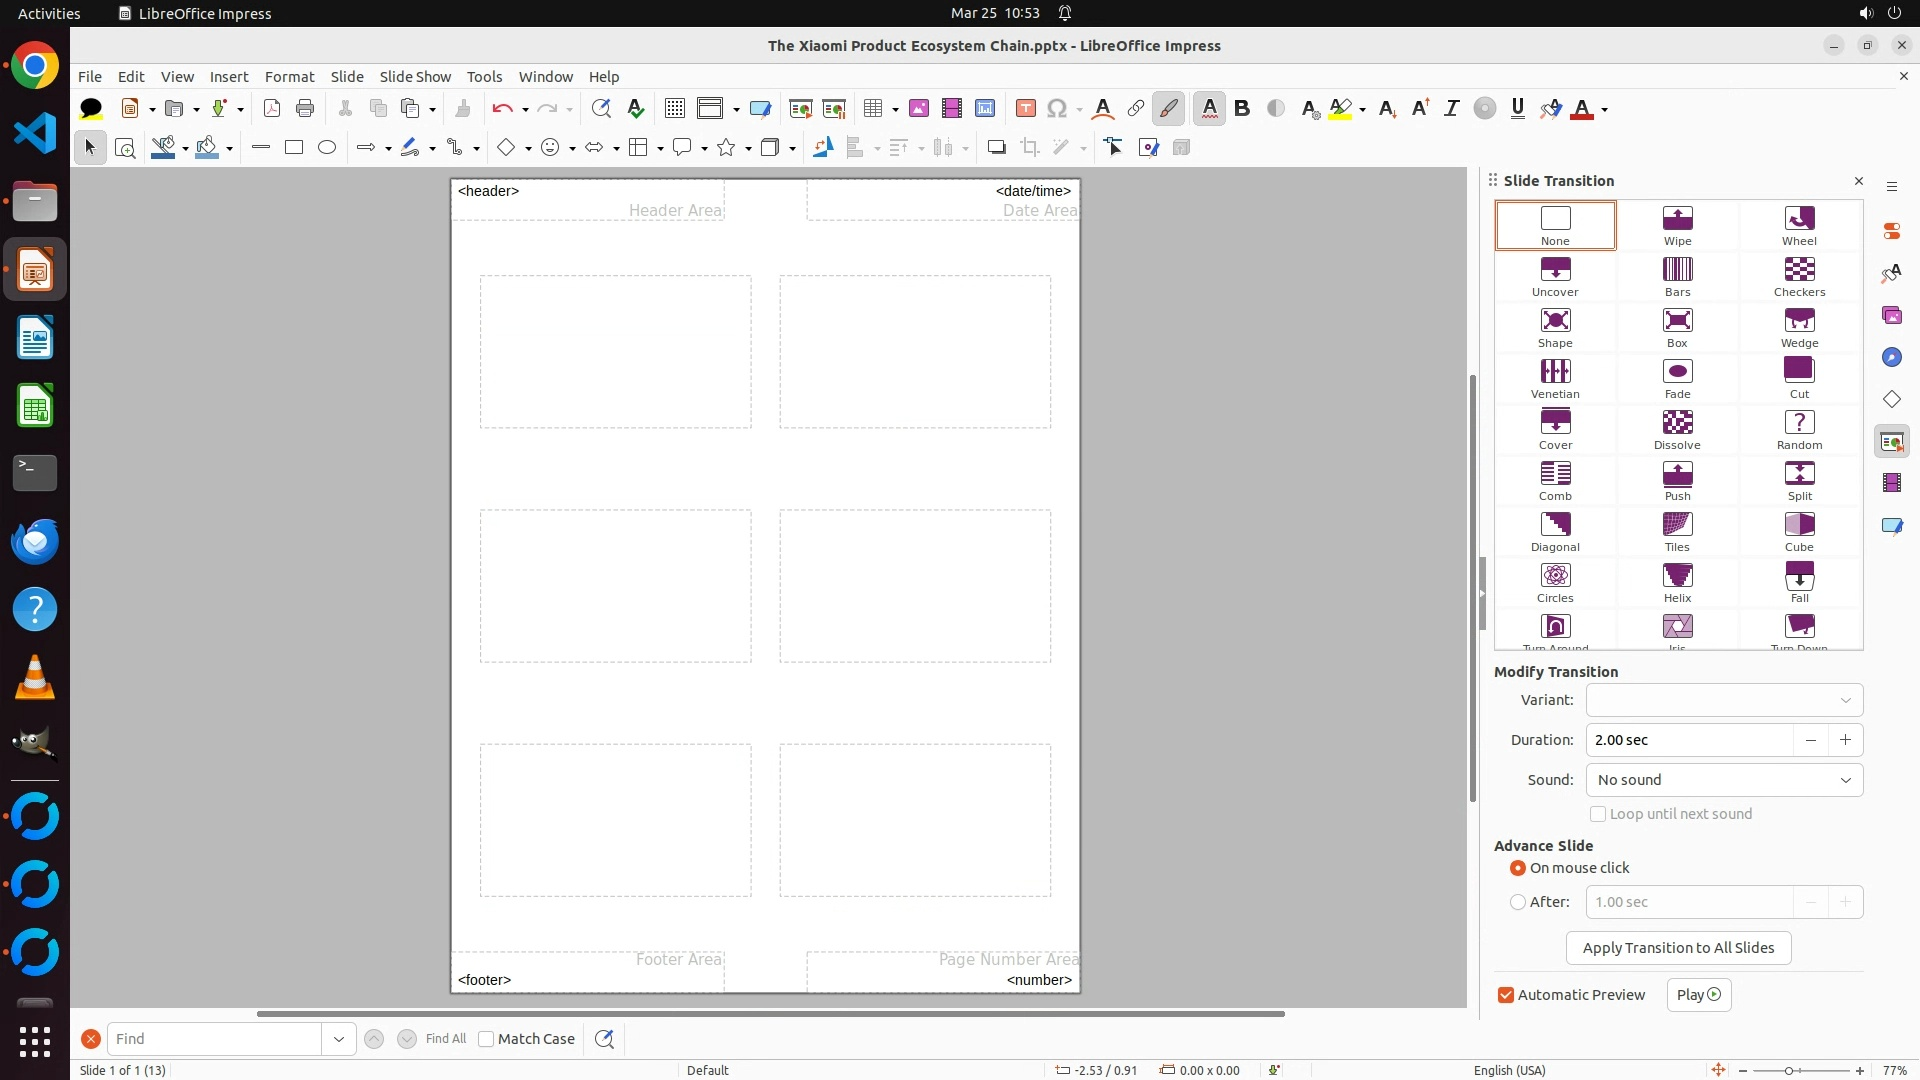Screen dimensions: 1920x1080
Task: Select the Rectangle drawing tool
Action: click(x=294, y=148)
